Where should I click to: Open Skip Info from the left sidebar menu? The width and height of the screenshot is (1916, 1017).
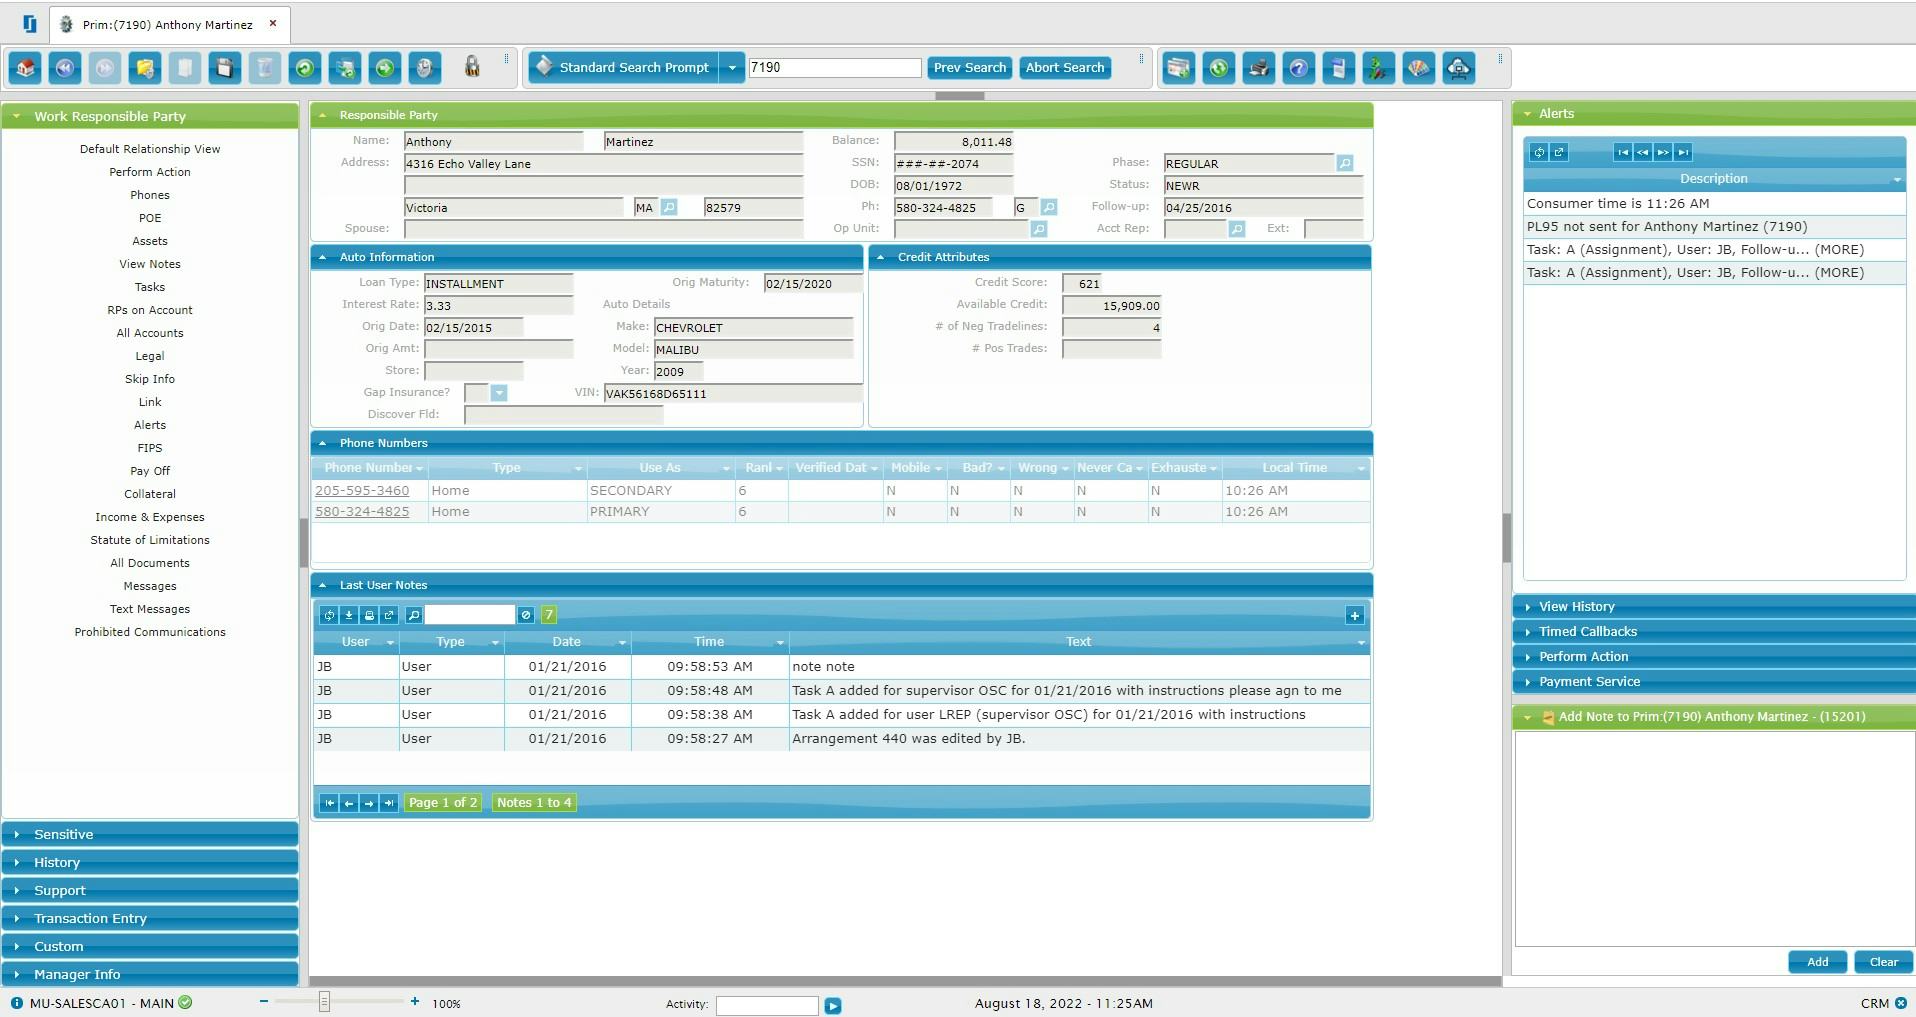point(149,378)
